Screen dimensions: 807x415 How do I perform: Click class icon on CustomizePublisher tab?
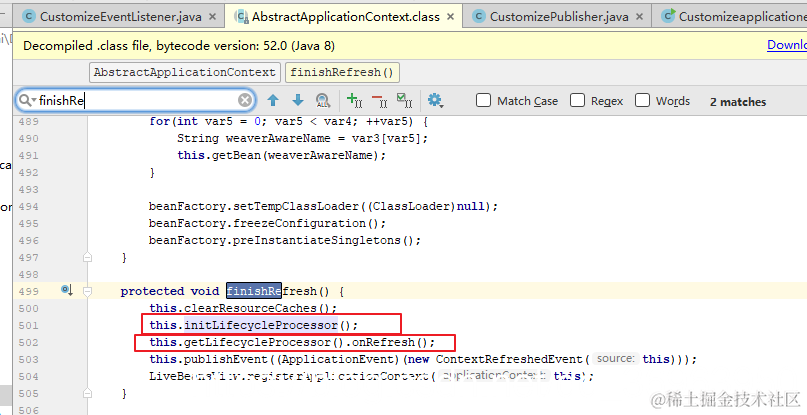pyautogui.click(x=479, y=16)
